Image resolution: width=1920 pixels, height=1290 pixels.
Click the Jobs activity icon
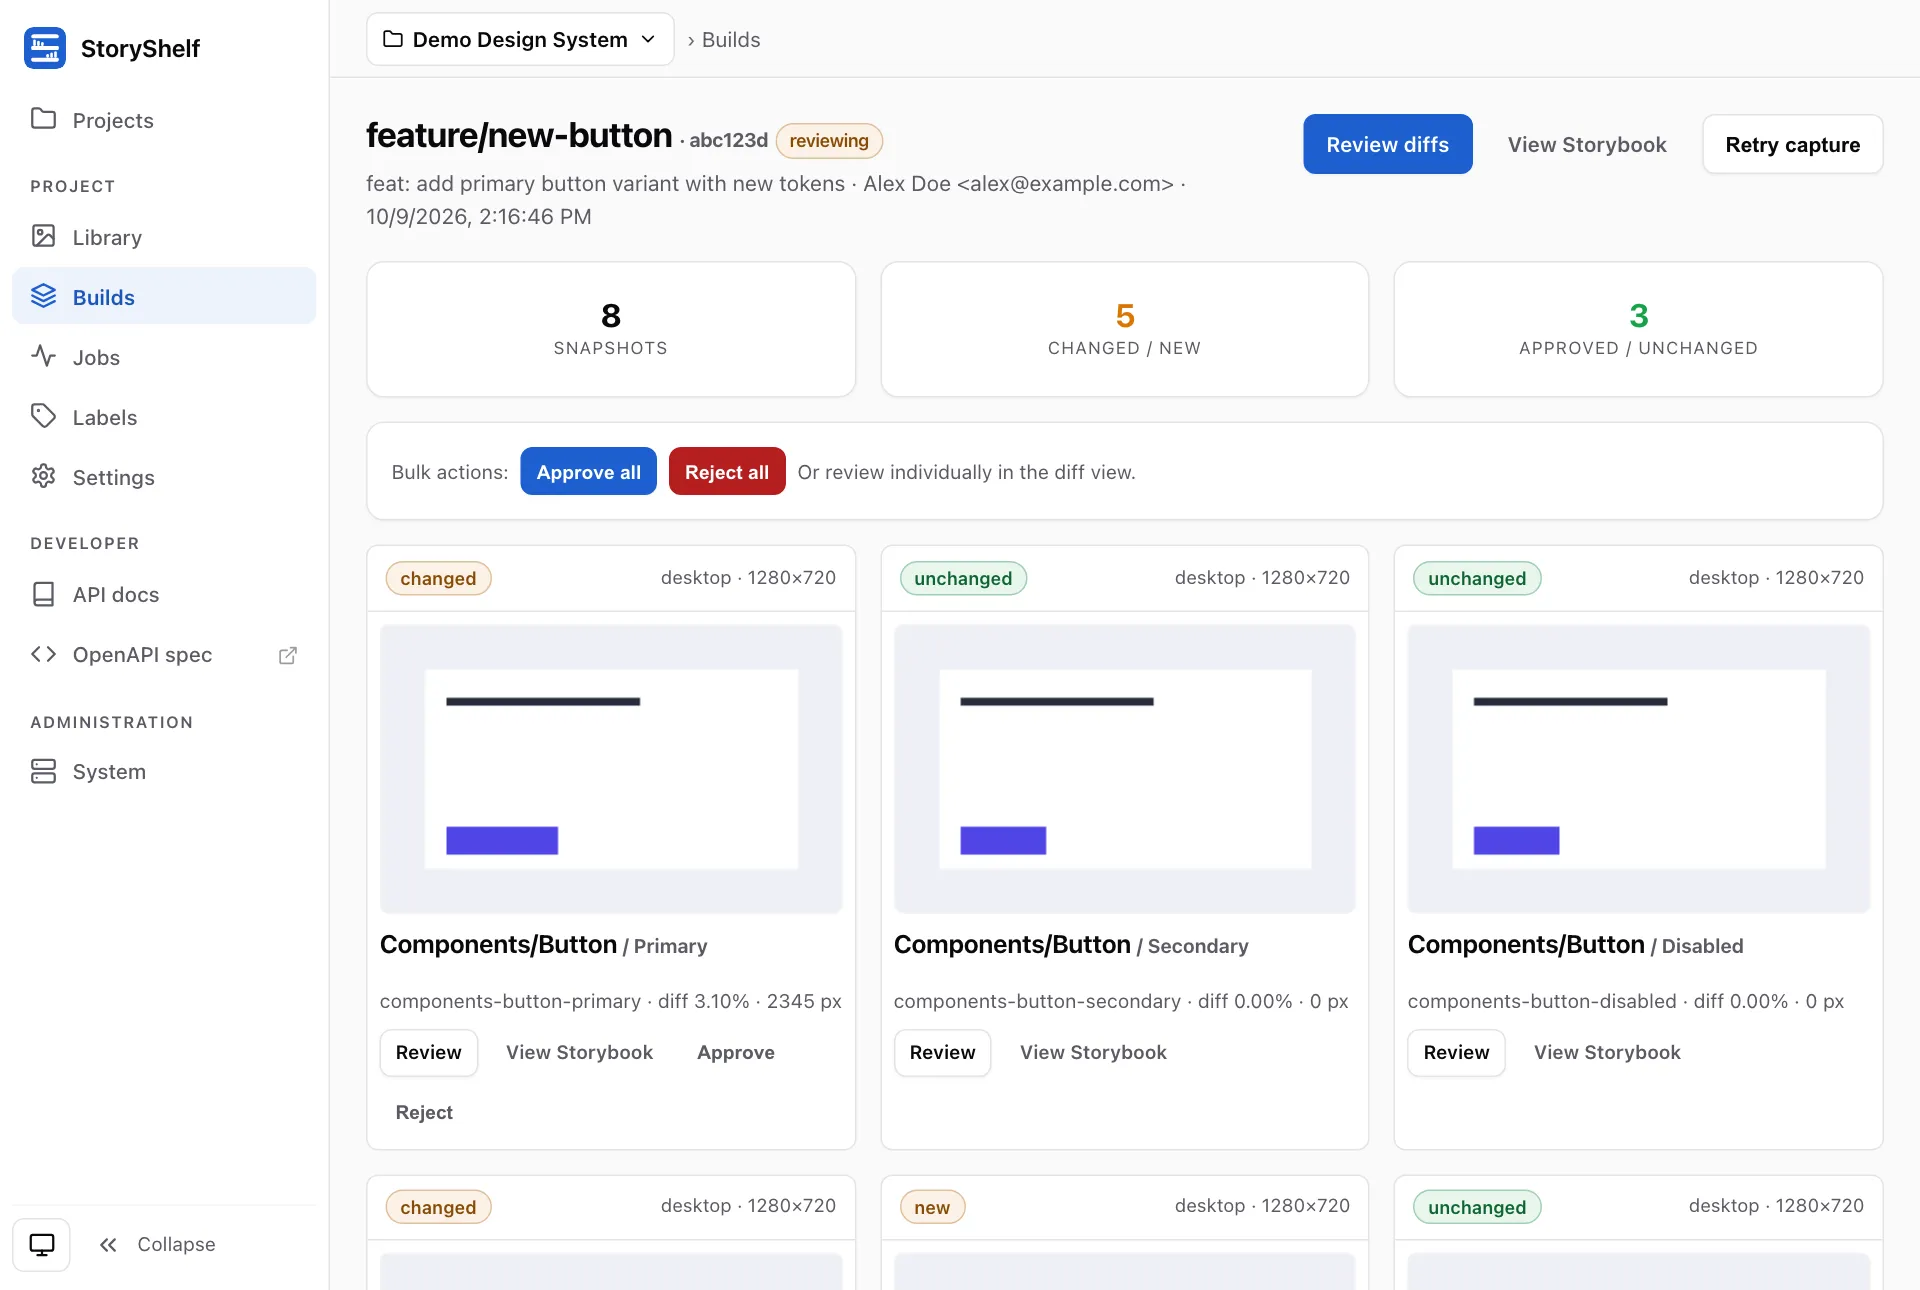coord(43,356)
